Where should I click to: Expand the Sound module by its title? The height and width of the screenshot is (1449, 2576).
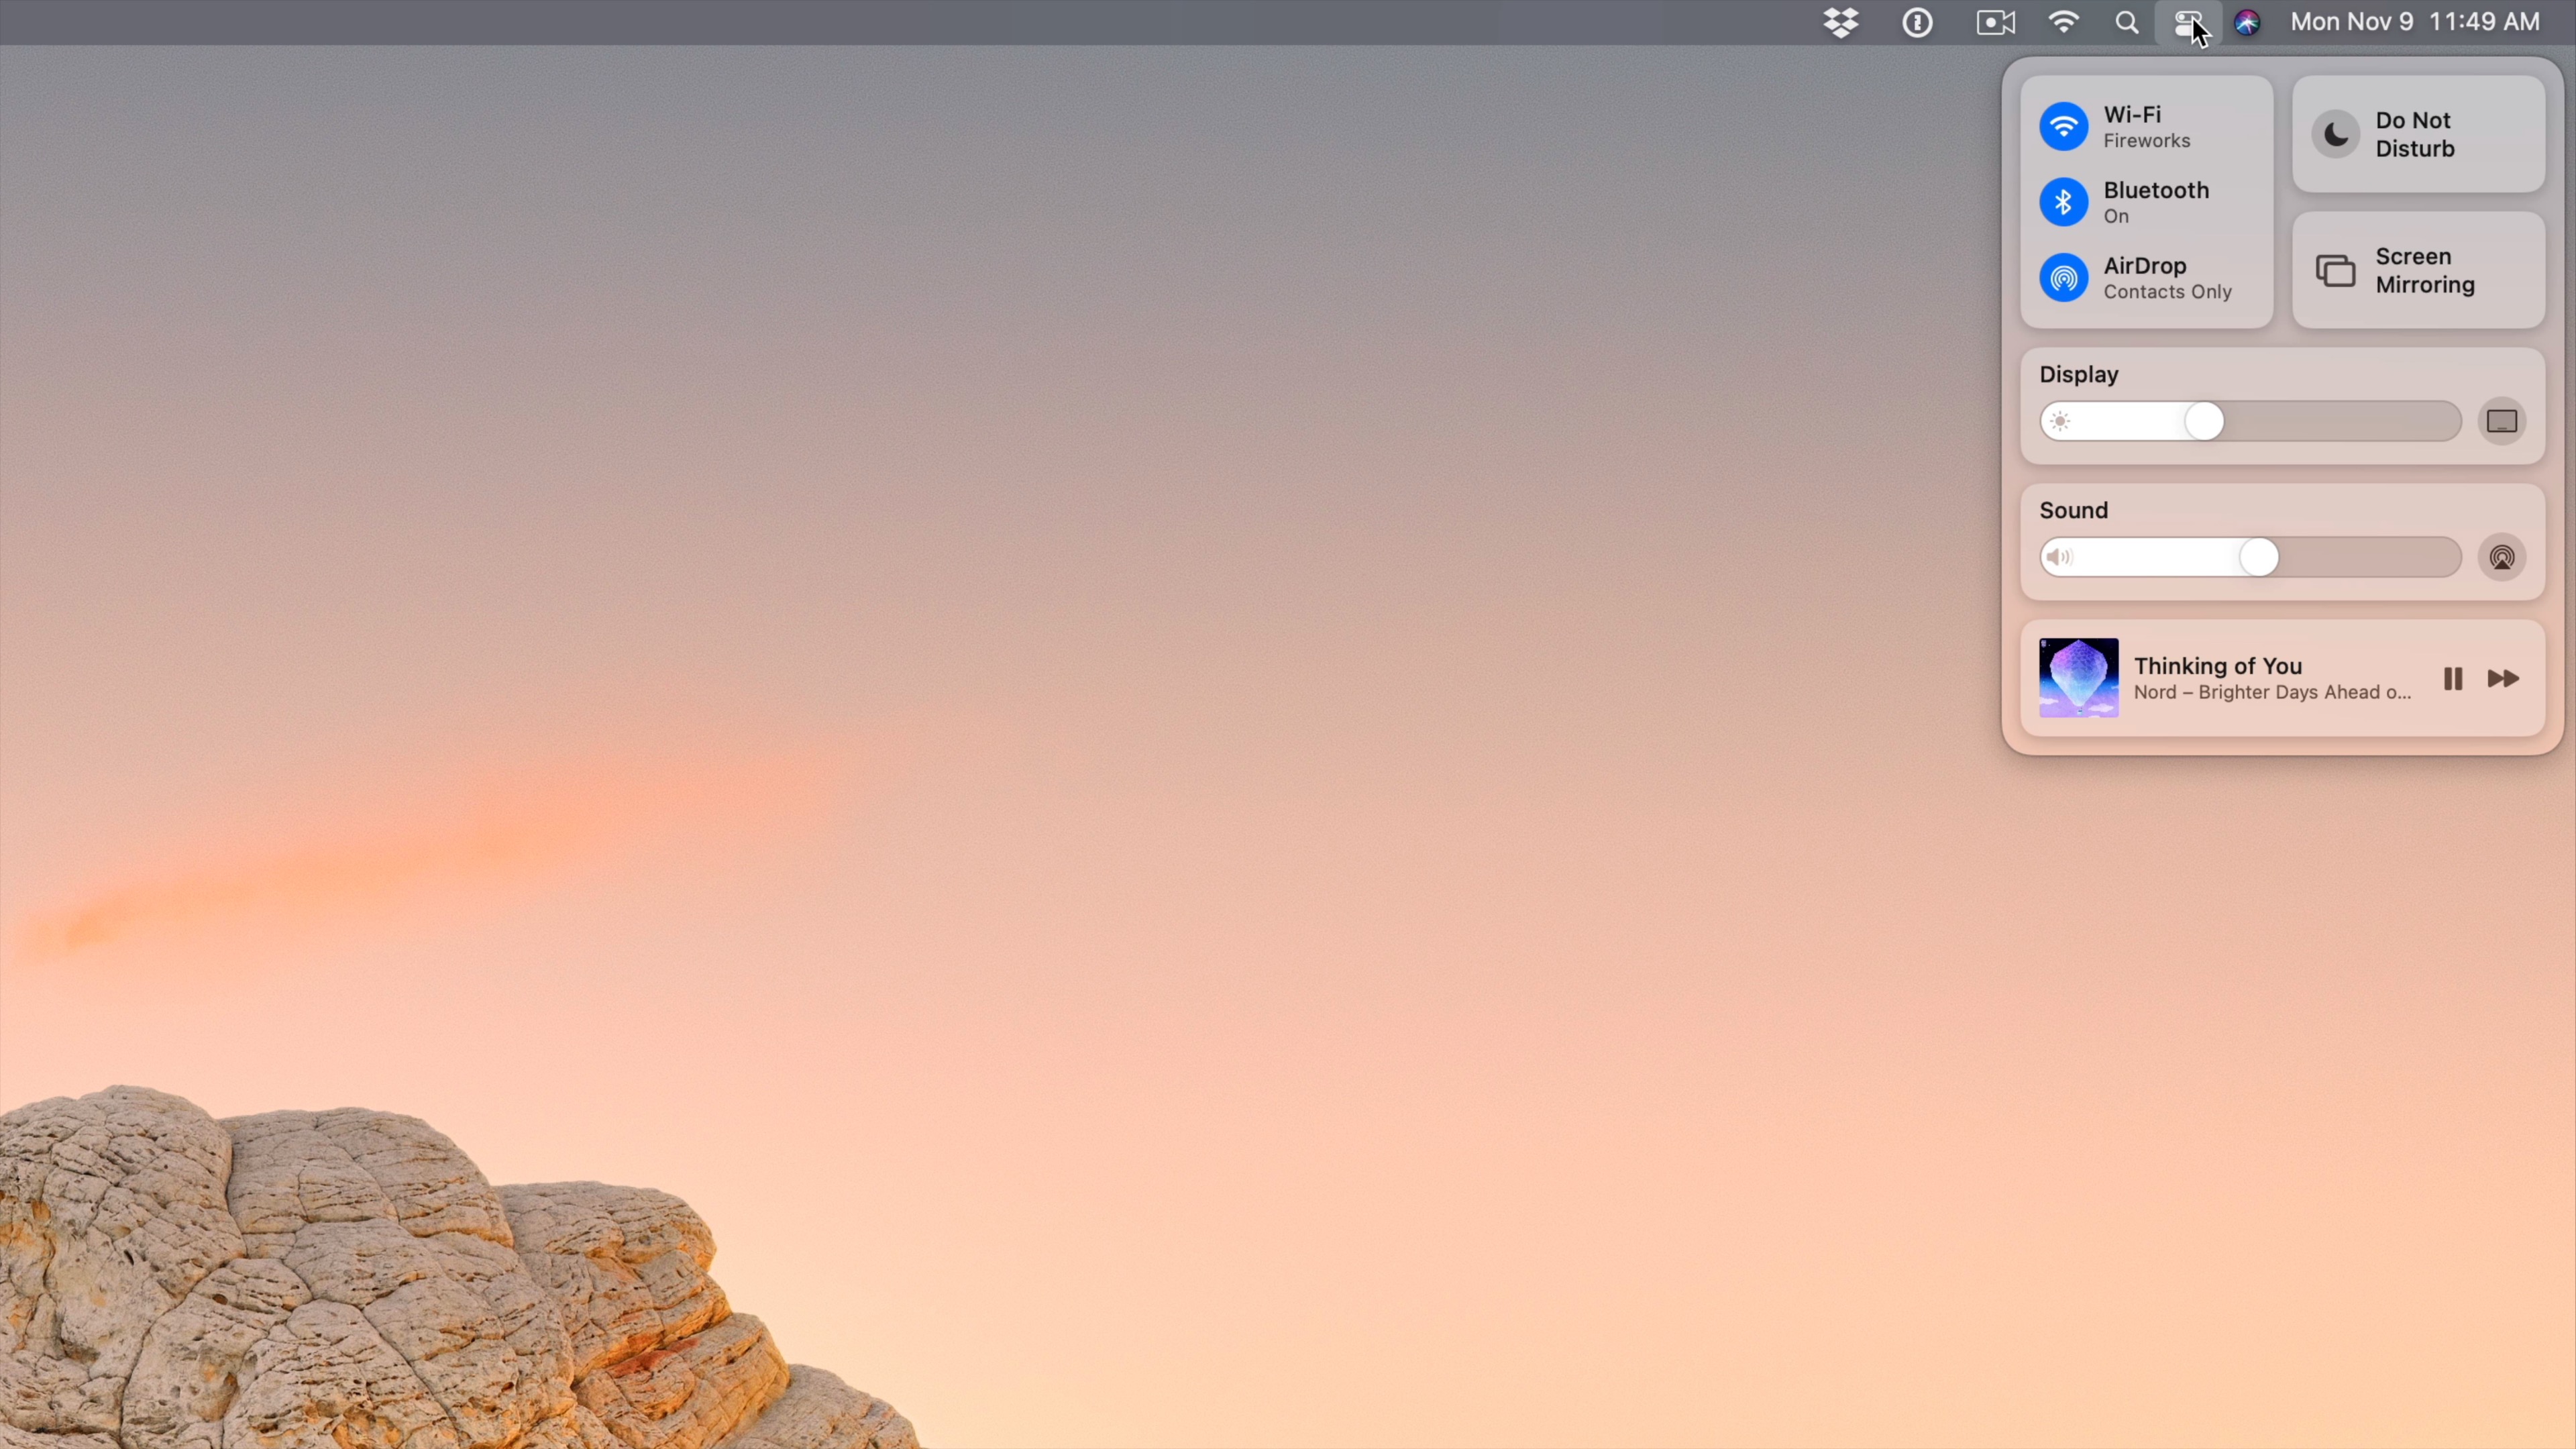[x=2073, y=511]
